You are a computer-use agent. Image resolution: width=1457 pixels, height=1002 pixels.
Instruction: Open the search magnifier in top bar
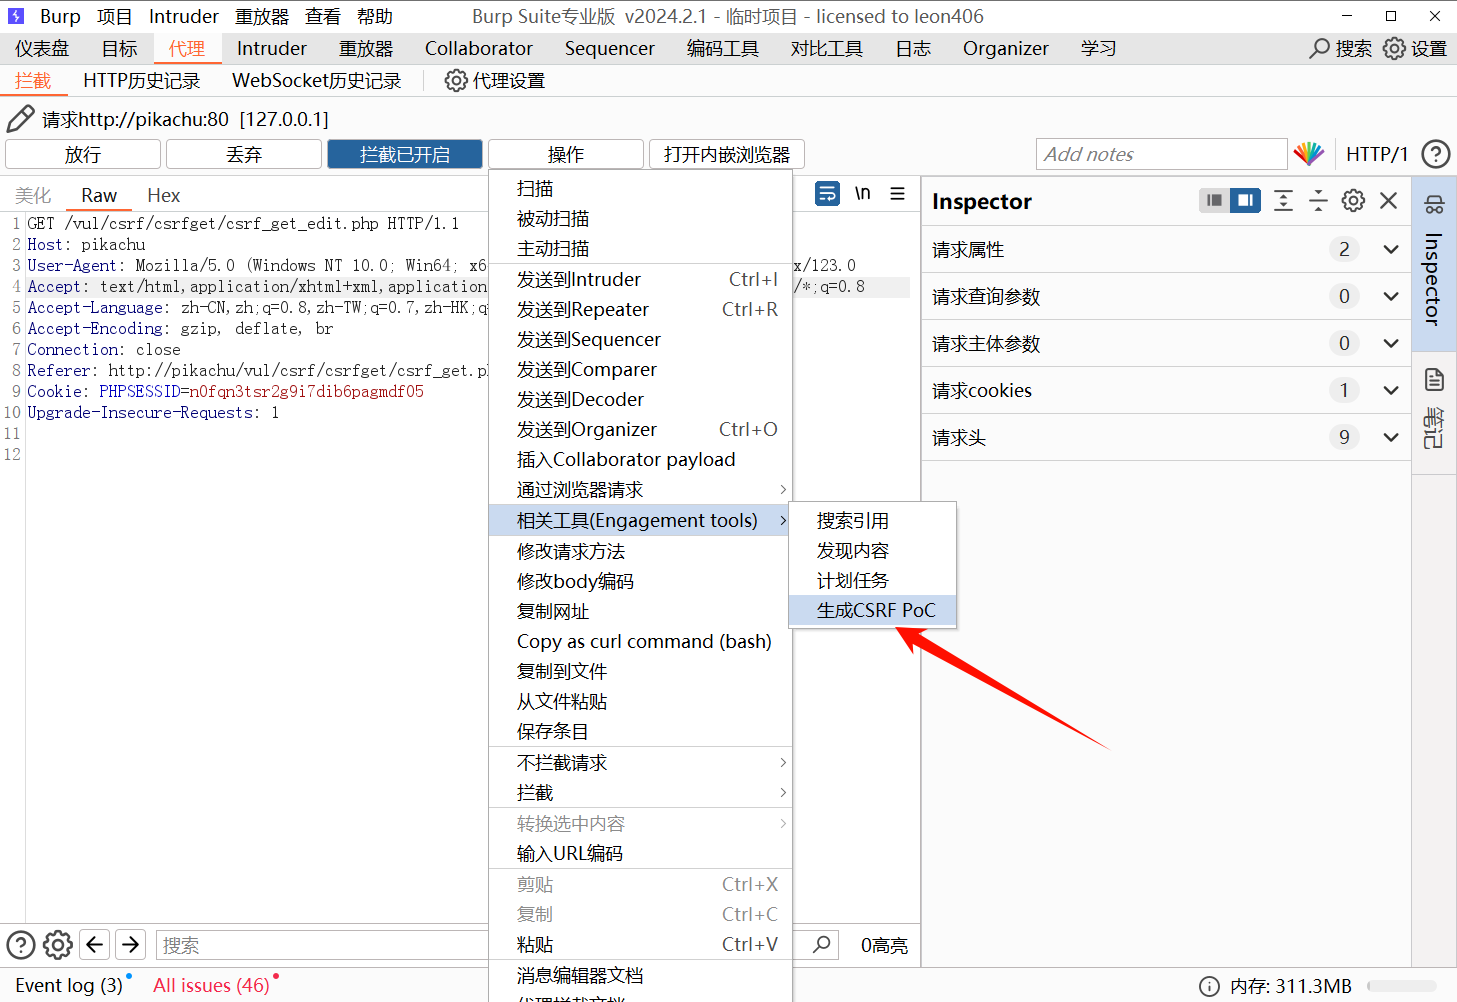pyautogui.click(x=1320, y=48)
